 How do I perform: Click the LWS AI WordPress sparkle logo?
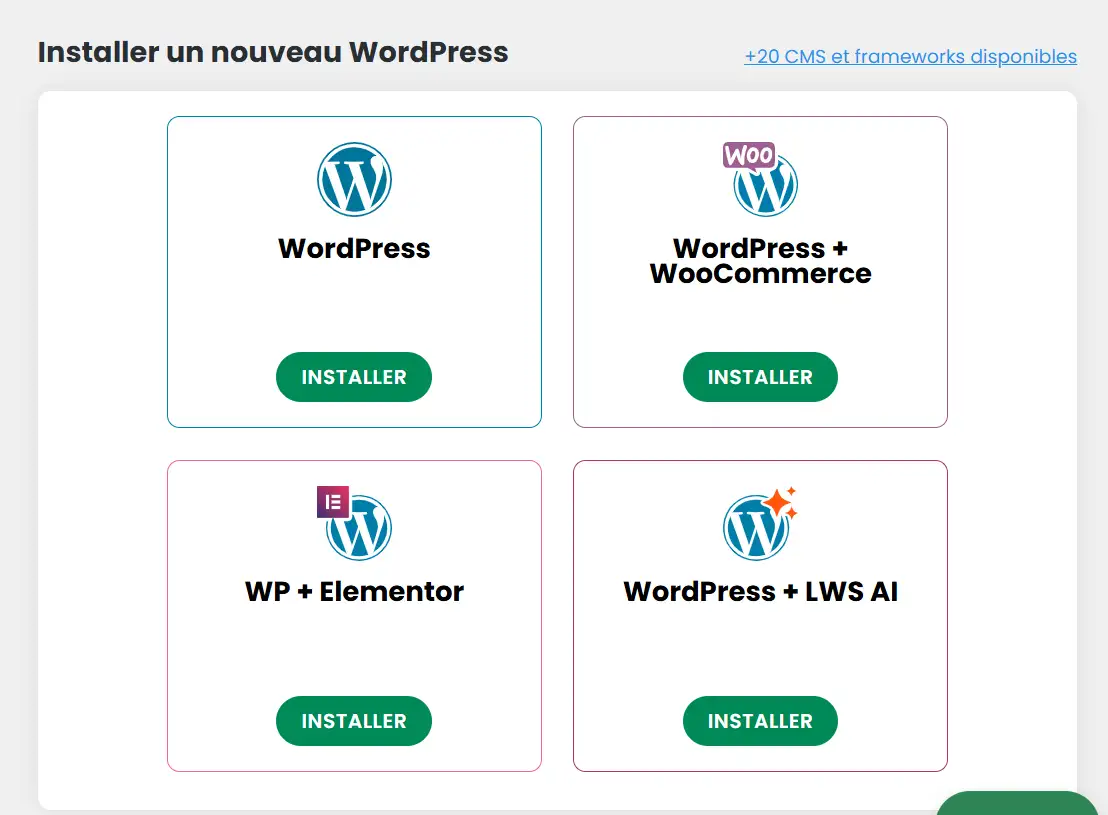pyautogui.click(x=760, y=523)
